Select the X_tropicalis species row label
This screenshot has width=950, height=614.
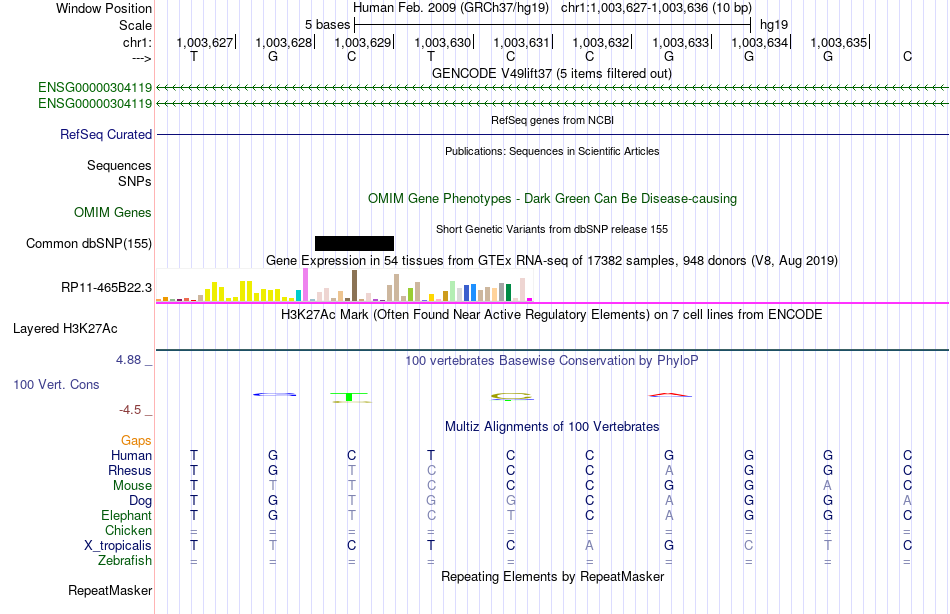[118, 546]
